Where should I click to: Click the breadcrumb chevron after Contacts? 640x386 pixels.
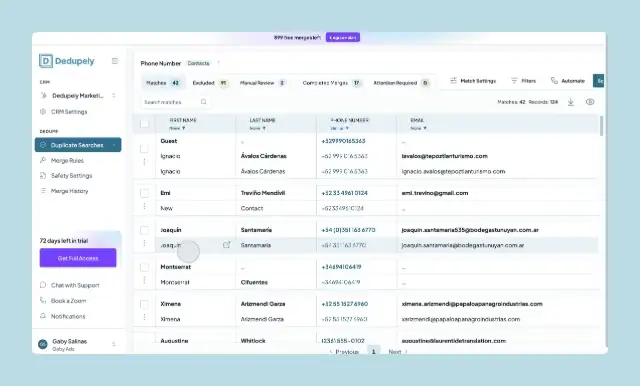tap(219, 63)
